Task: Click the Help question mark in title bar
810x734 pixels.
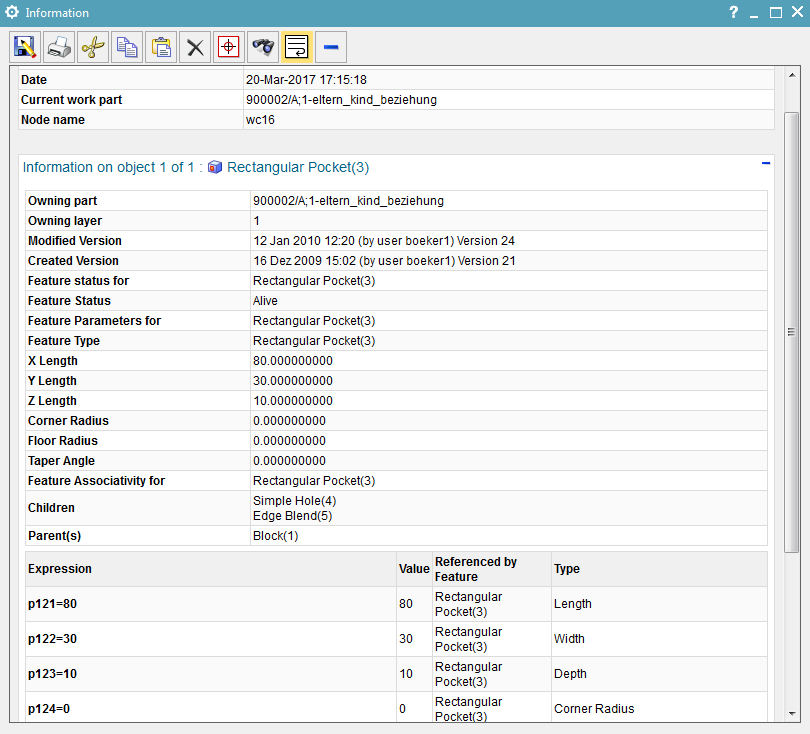Action: pos(734,12)
